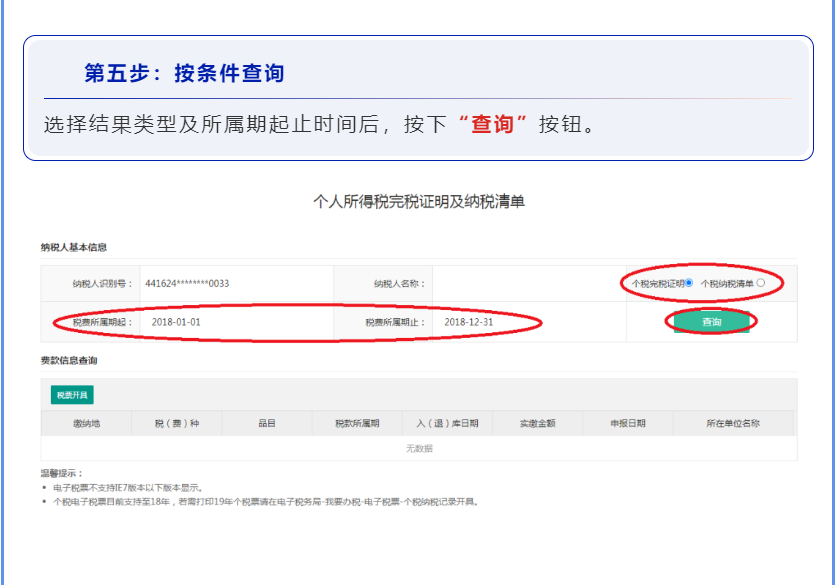Click the 品目 column header

tap(266, 423)
